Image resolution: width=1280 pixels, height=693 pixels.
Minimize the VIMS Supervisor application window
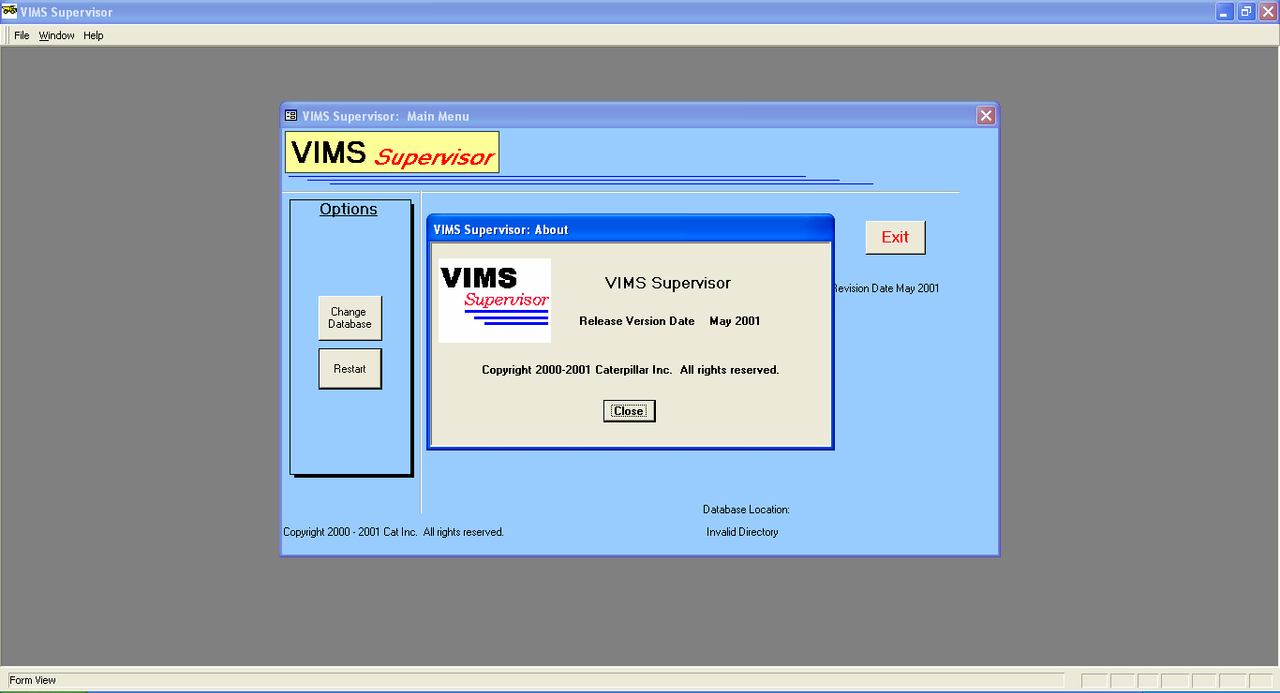click(x=1225, y=12)
